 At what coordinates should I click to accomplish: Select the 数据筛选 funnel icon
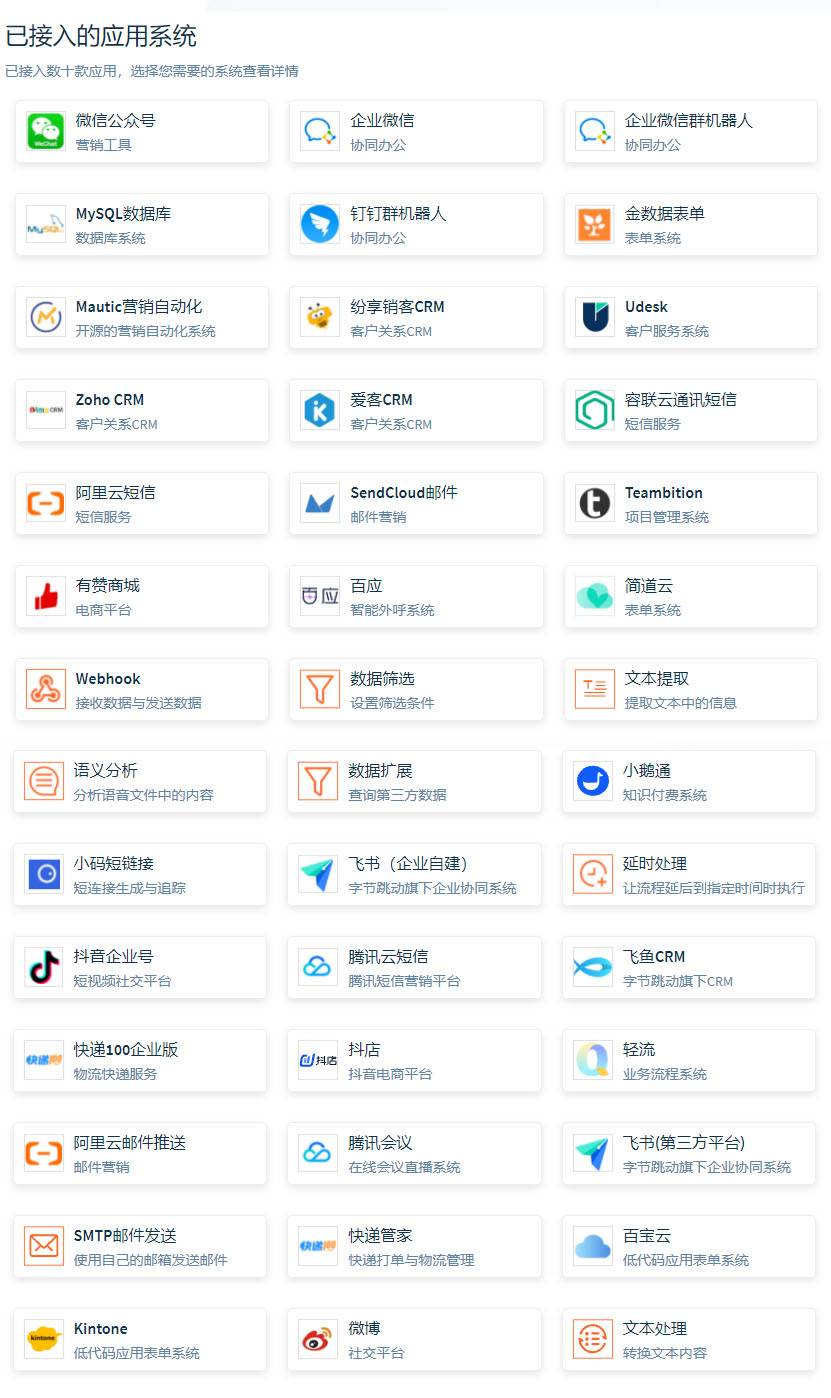[x=320, y=690]
